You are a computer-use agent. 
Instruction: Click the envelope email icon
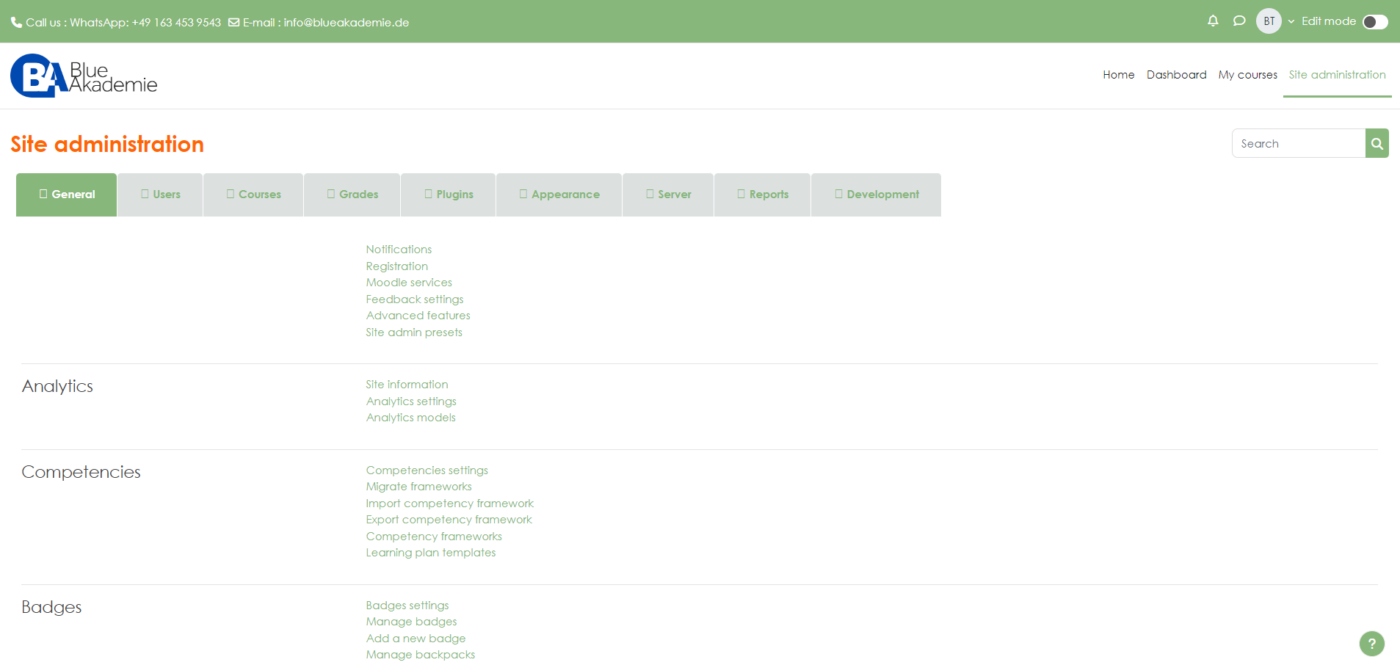(234, 22)
